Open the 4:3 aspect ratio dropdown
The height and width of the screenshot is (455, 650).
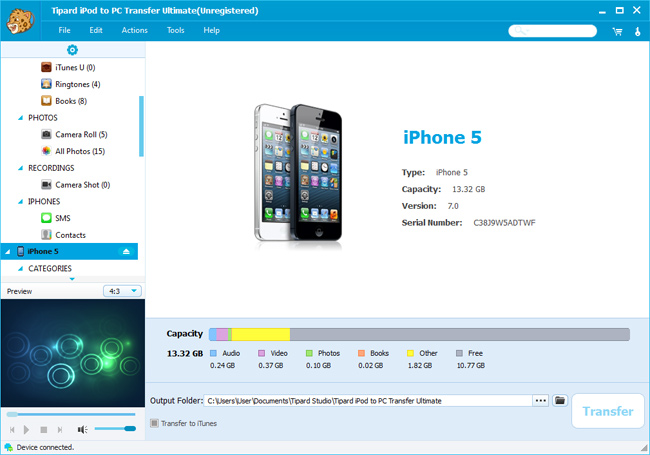coord(122,291)
